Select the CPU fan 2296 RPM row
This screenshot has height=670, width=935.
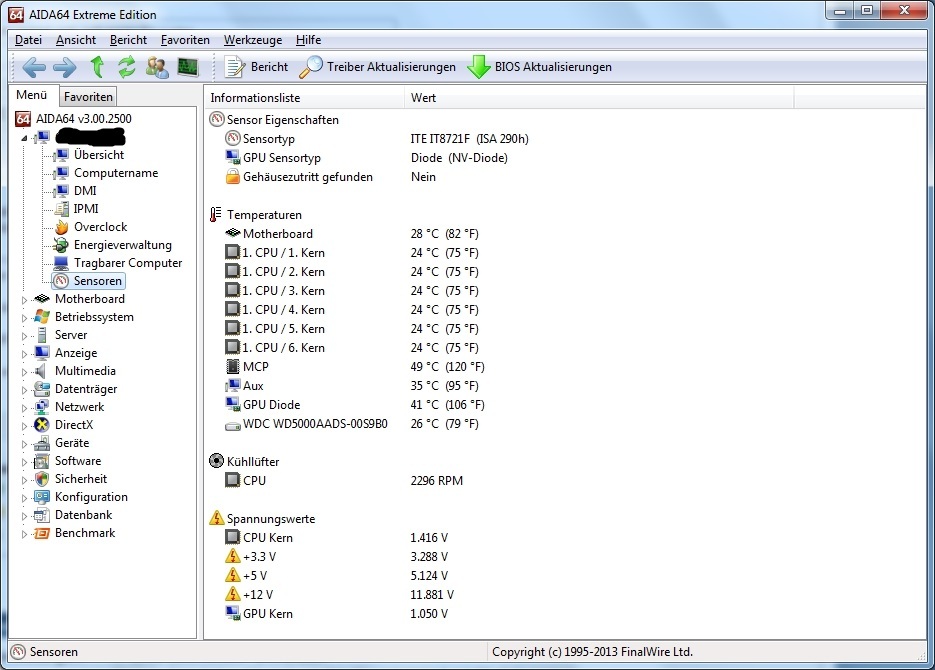[x=344, y=480]
